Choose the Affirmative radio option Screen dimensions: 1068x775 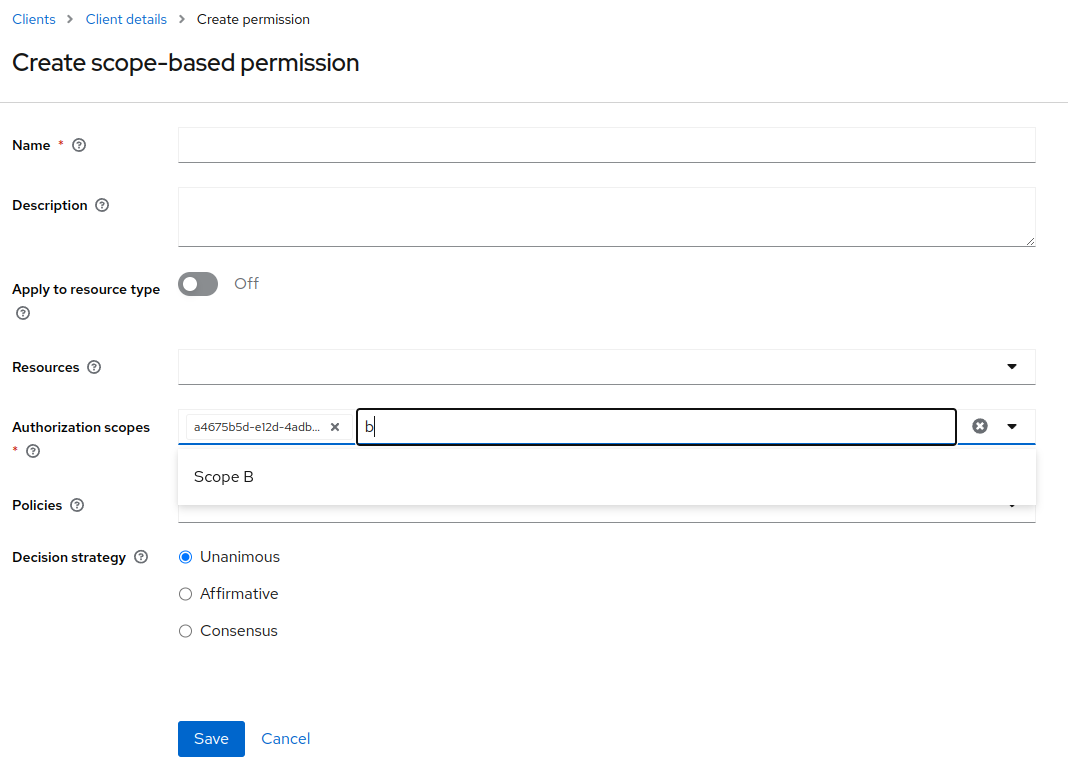pos(185,594)
